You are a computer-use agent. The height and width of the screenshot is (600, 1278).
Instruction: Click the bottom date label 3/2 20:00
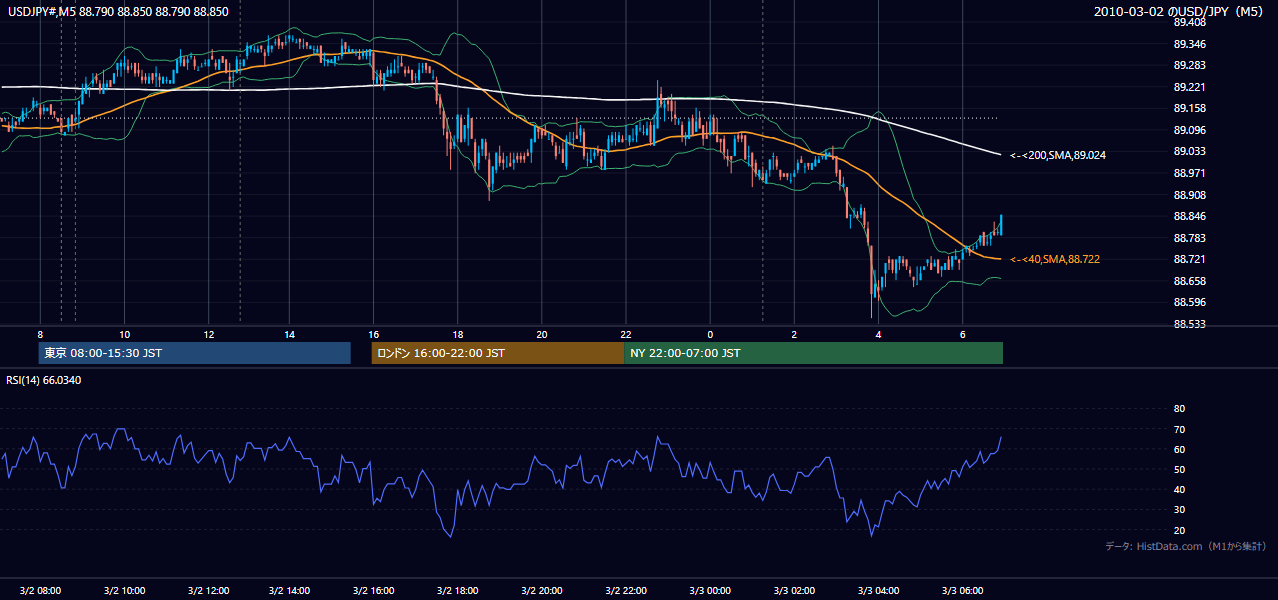tap(541, 591)
